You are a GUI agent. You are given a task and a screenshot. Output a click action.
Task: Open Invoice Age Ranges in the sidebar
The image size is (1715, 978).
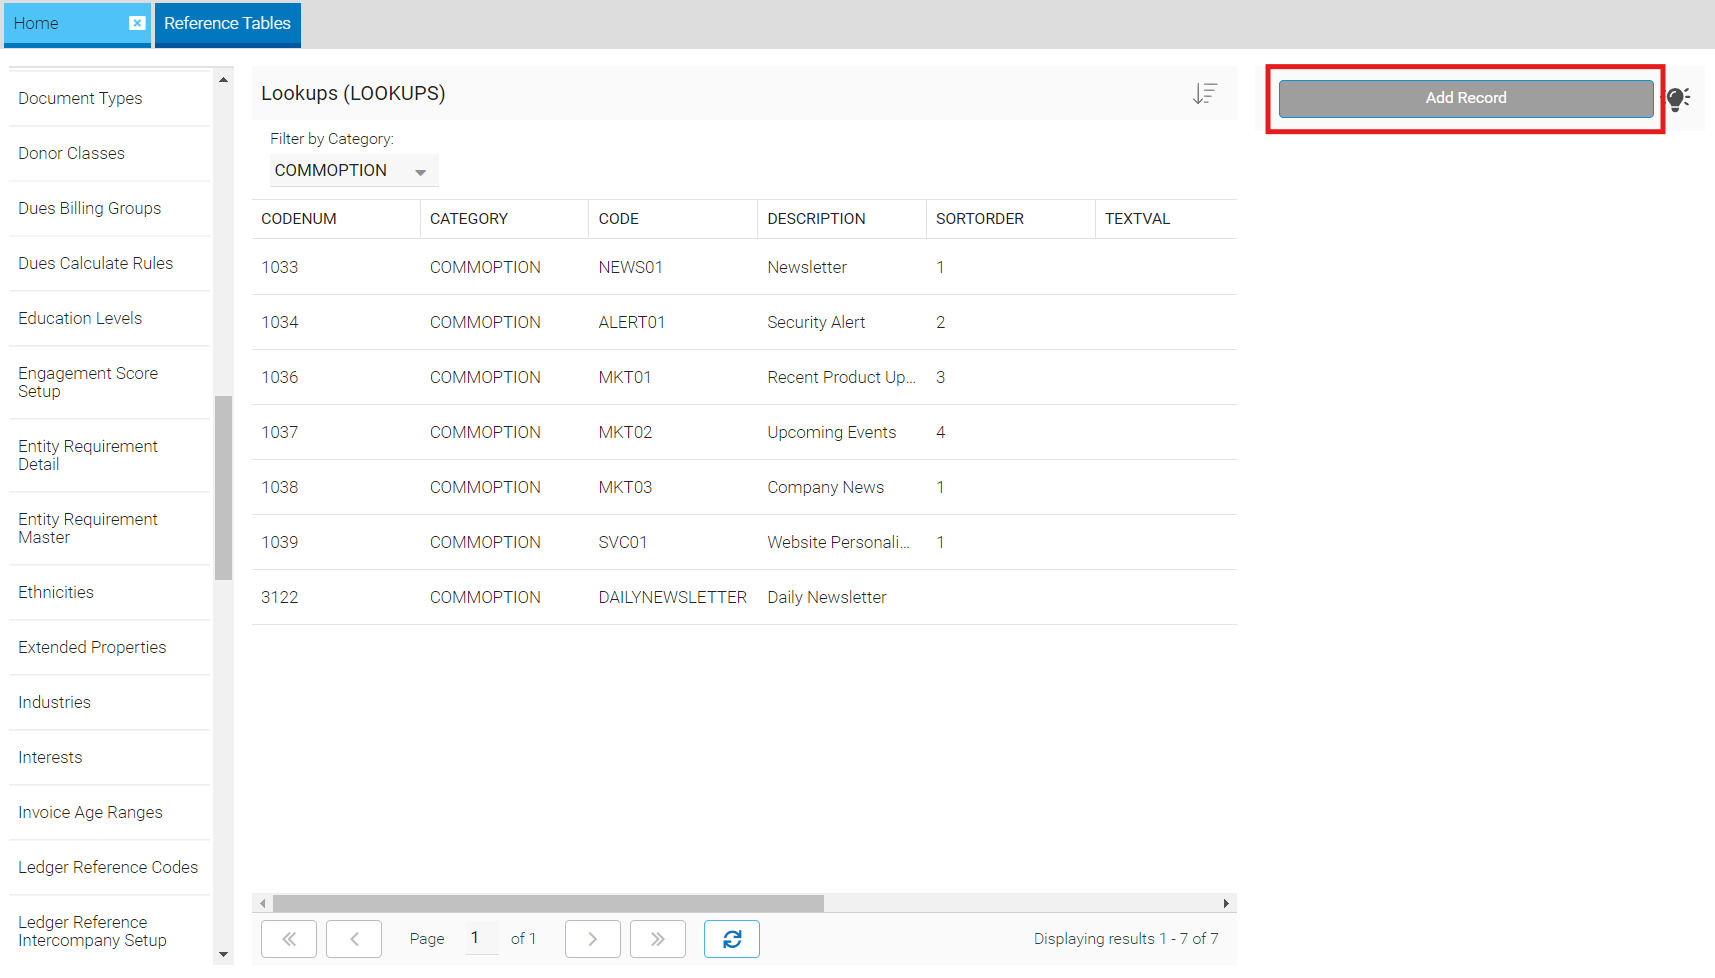[110, 812]
